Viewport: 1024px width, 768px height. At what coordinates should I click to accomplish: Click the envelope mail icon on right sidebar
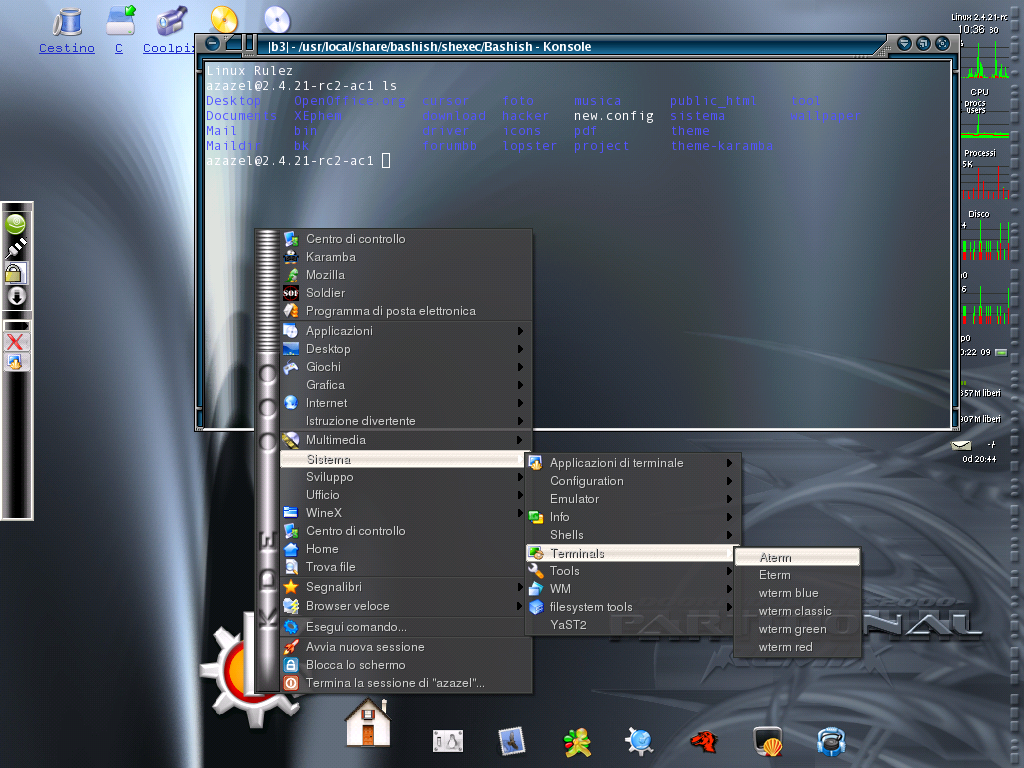[961, 445]
